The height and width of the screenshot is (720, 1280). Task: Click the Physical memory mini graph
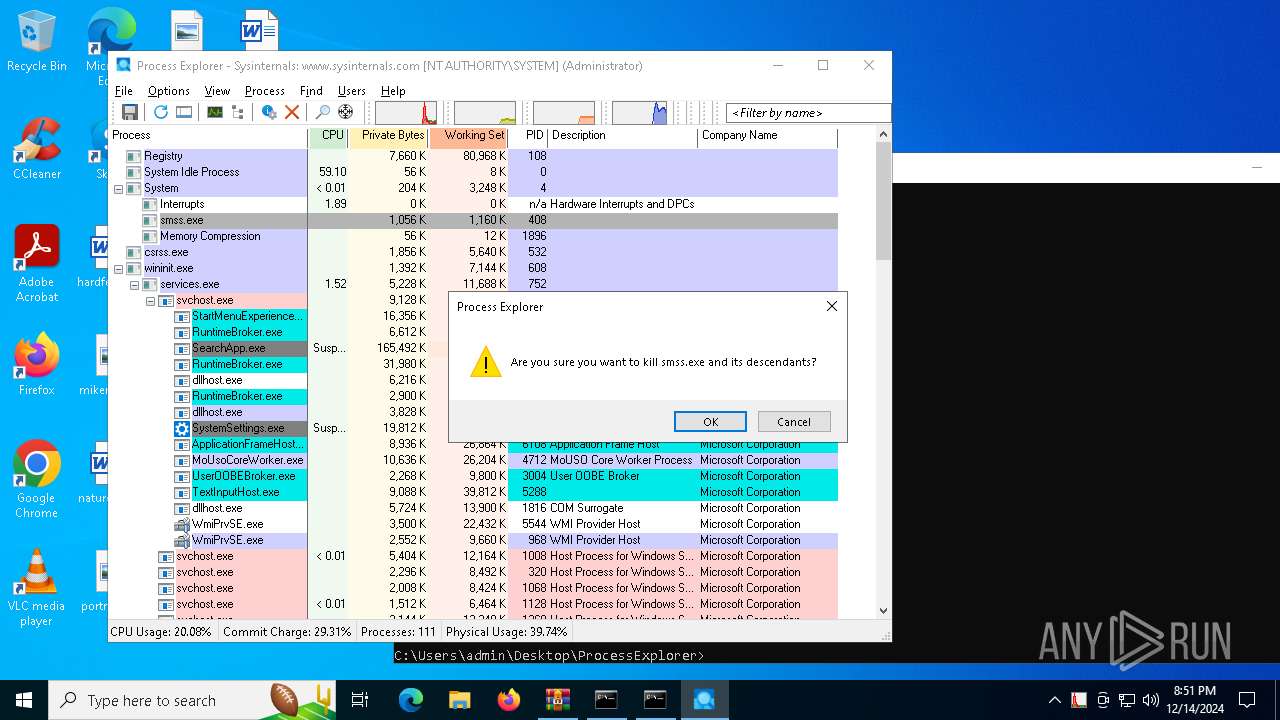coord(564,112)
